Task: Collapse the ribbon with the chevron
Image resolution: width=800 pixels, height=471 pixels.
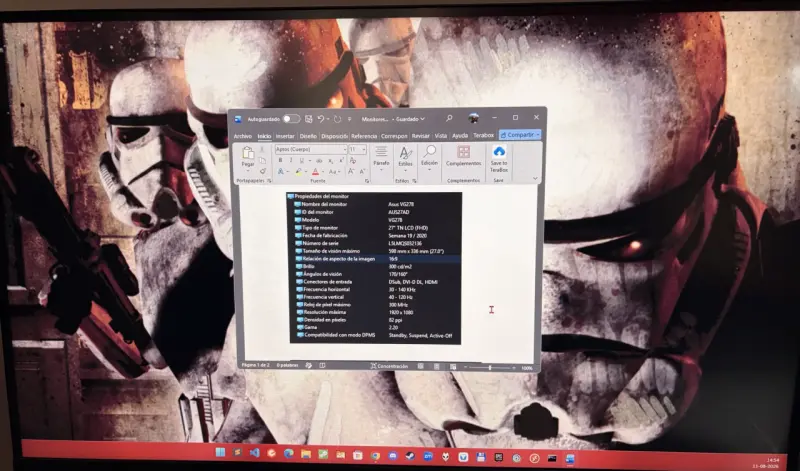Action: click(535, 178)
